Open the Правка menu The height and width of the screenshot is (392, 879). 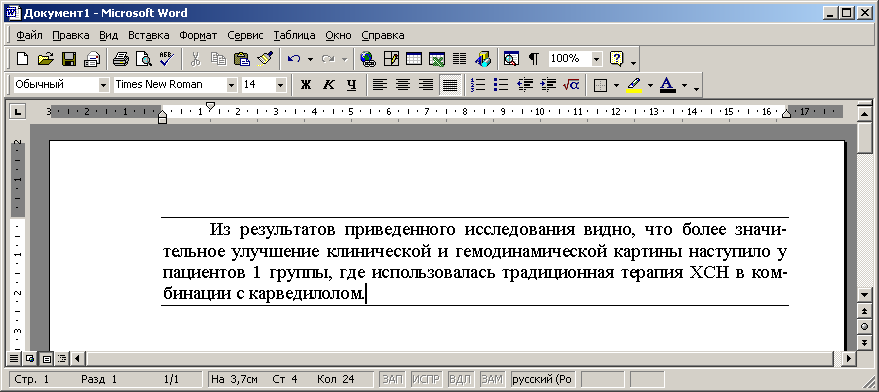click(71, 35)
